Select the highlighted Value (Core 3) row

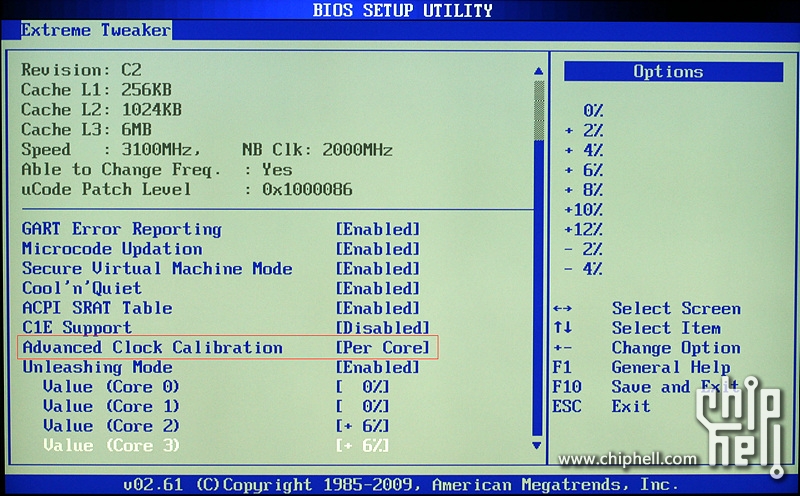click(111, 445)
